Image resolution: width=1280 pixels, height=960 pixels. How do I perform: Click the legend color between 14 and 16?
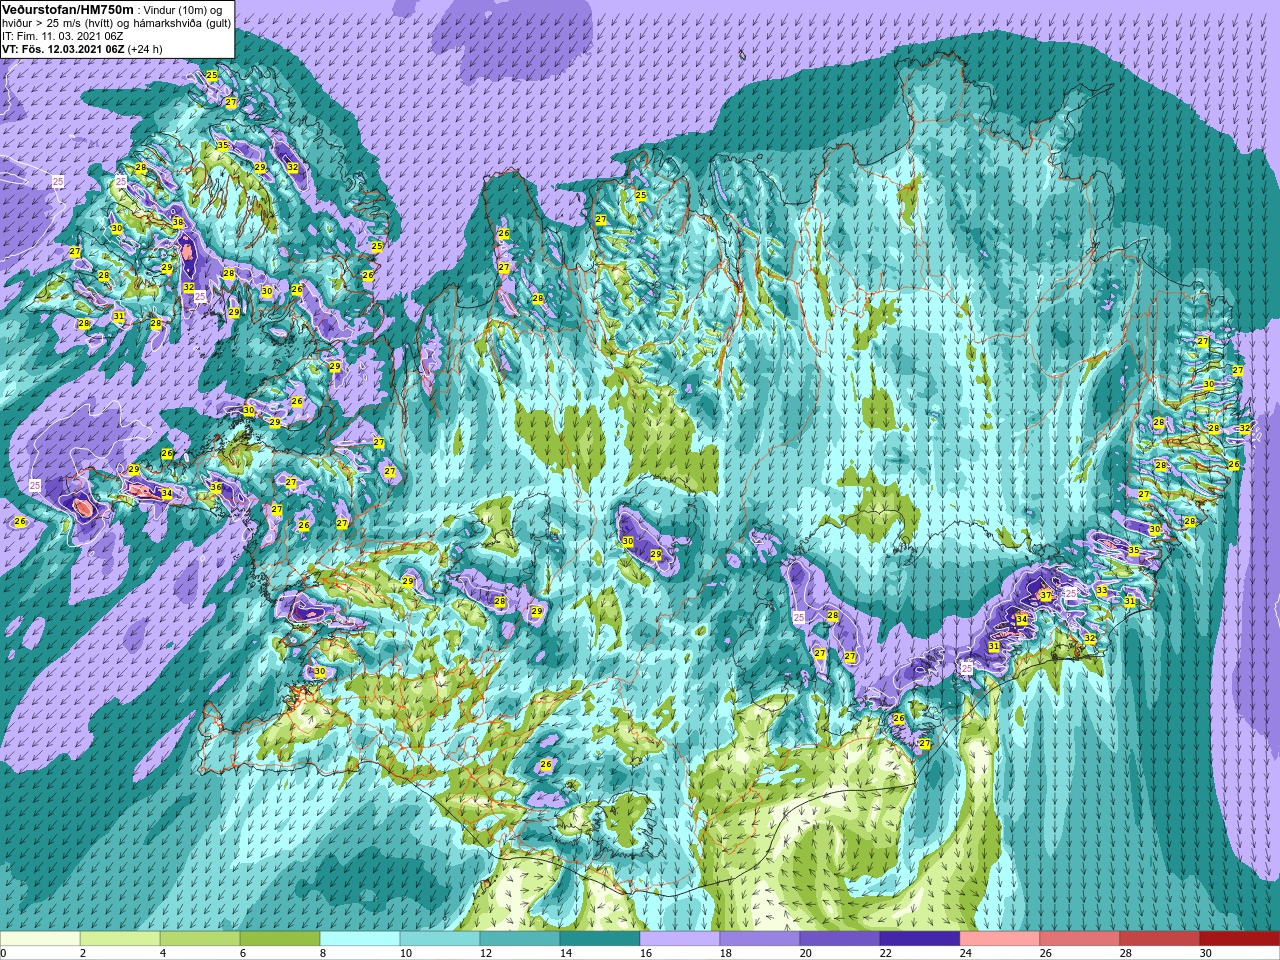click(x=600, y=939)
